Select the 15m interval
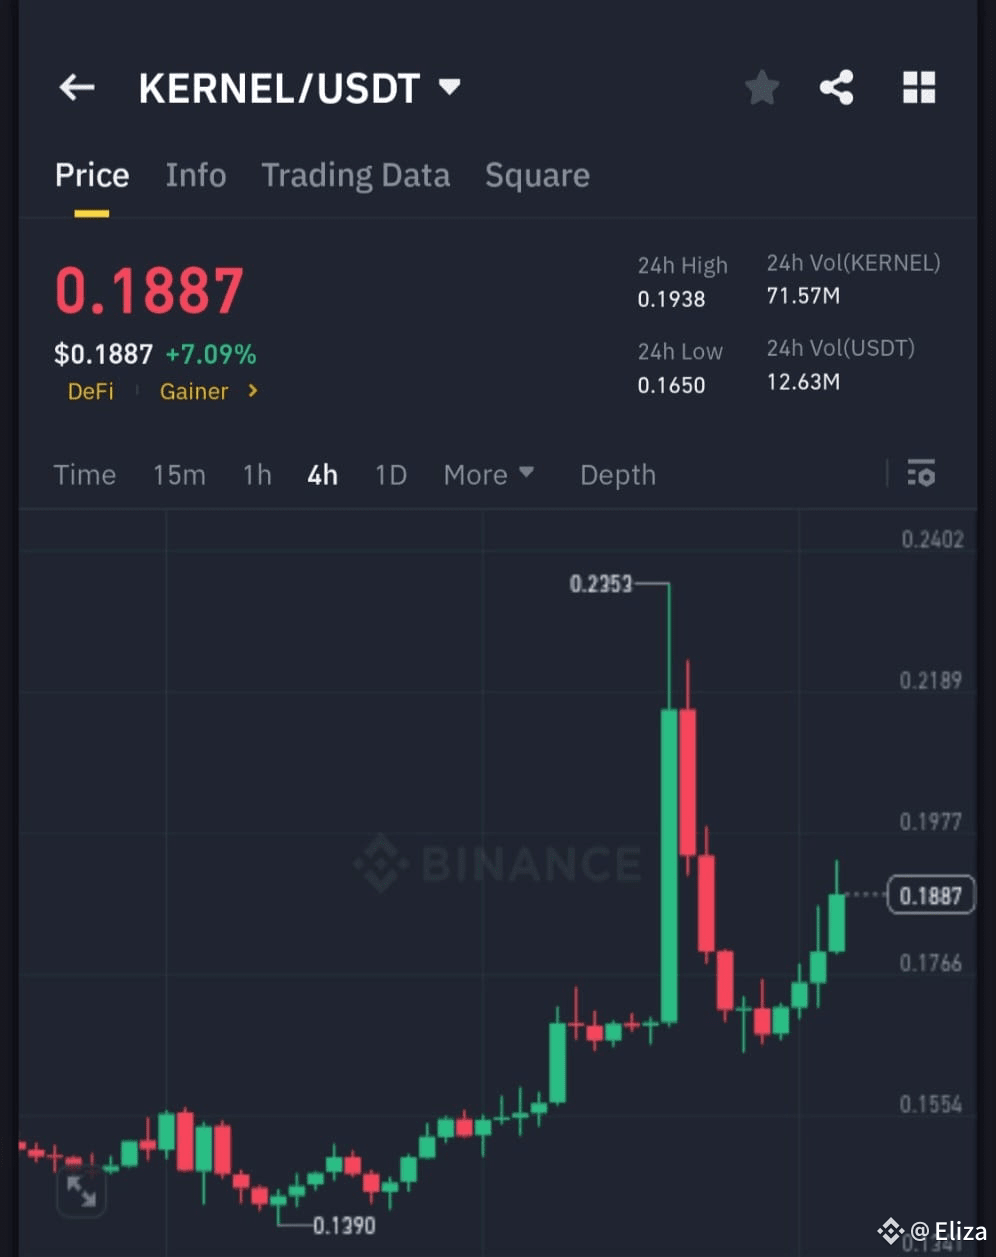This screenshot has width=996, height=1257. pos(179,475)
